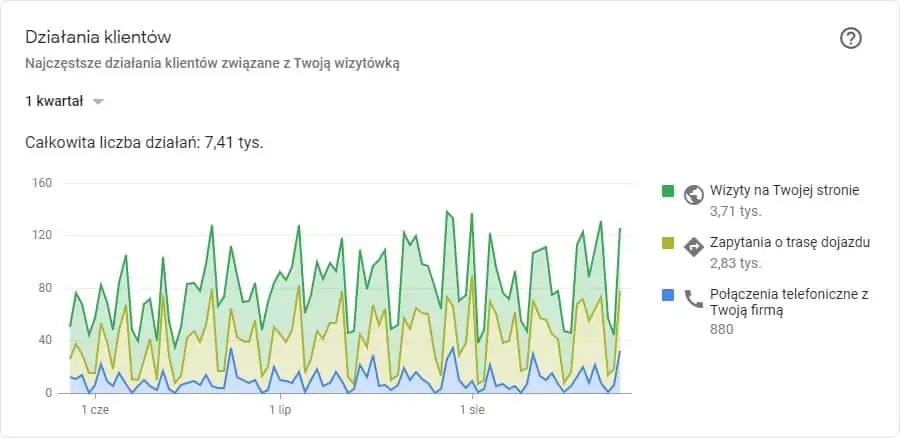Select 'Wizyty na Twojej stronie' legend label
Image resolution: width=900 pixels, height=438 pixels.
[785, 191]
